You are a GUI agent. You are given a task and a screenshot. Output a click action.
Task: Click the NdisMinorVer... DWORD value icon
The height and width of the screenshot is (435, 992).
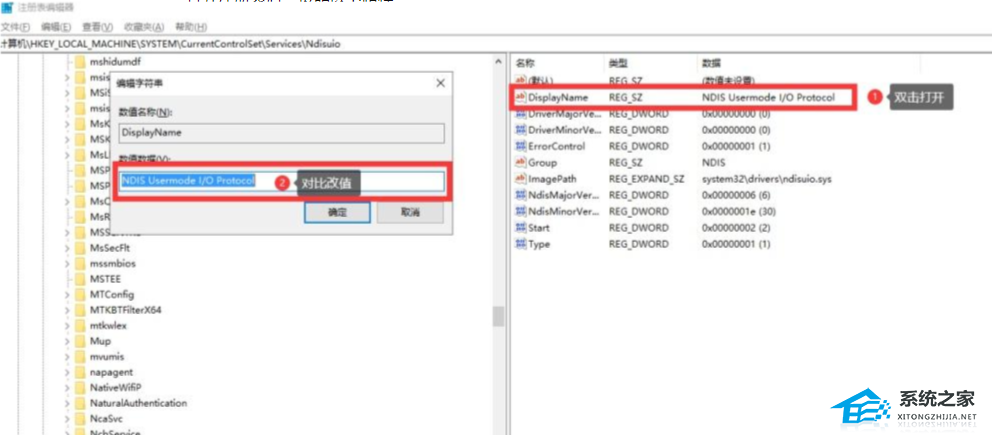521,211
